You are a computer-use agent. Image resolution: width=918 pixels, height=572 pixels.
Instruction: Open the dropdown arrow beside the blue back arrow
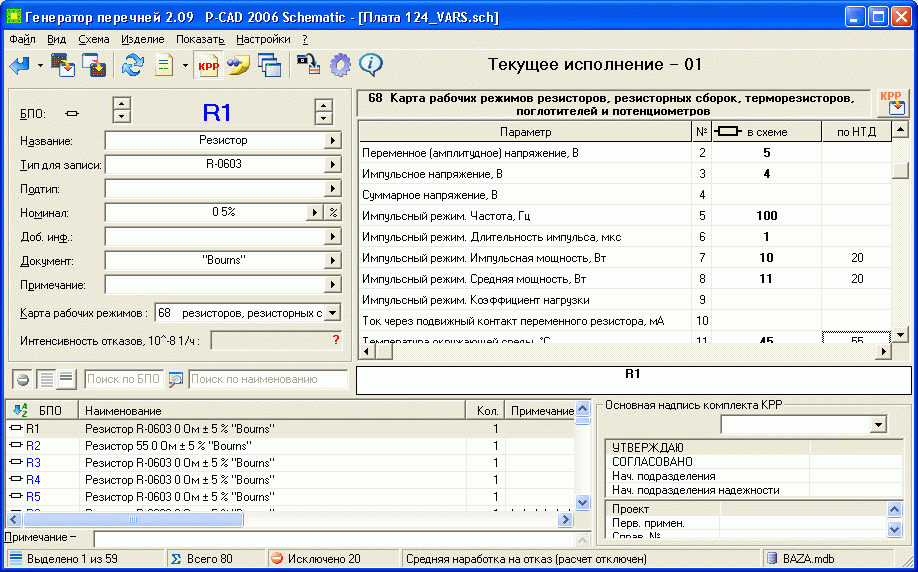click(40, 66)
